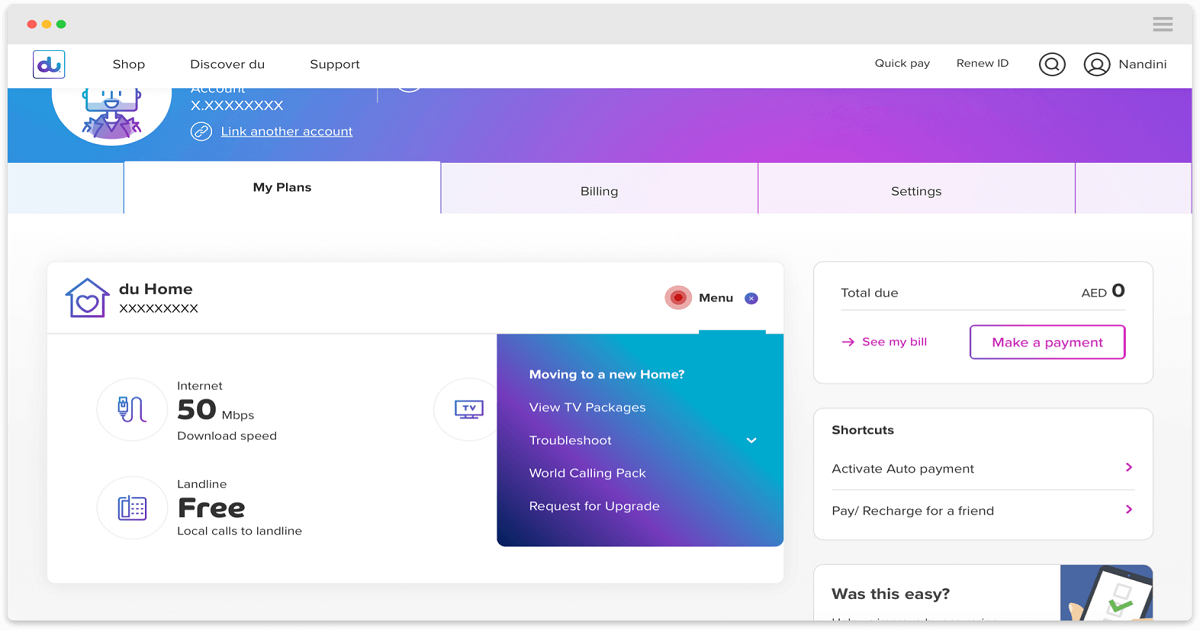Click the Nandini account name
Image resolution: width=1200 pixels, height=630 pixels.
pyautogui.click(x=1142, y=64)
